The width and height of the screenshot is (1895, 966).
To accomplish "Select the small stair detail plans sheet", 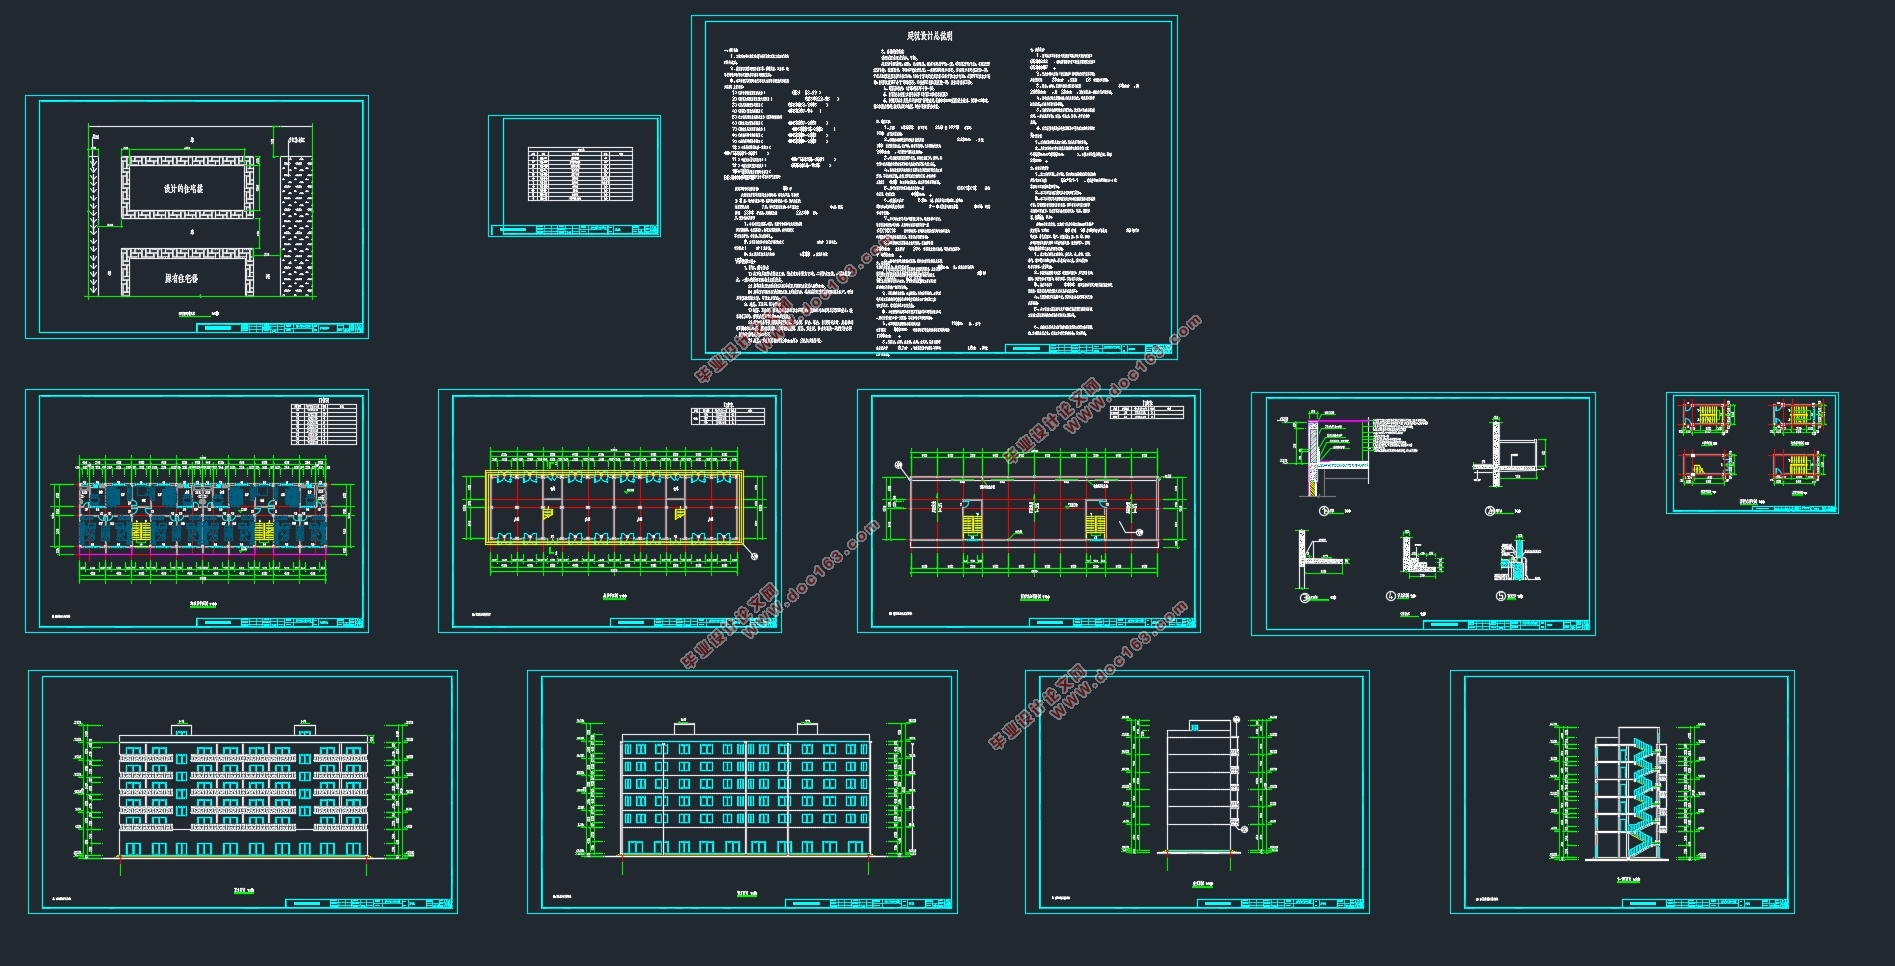I will (1752, 453).
